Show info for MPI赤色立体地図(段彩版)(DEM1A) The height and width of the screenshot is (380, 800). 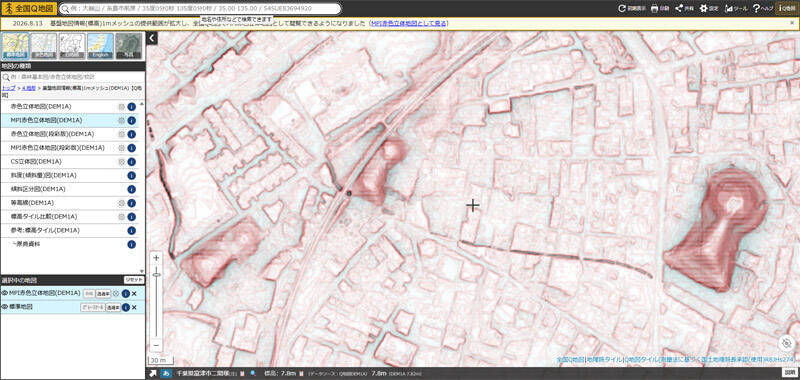pos(132,148)
